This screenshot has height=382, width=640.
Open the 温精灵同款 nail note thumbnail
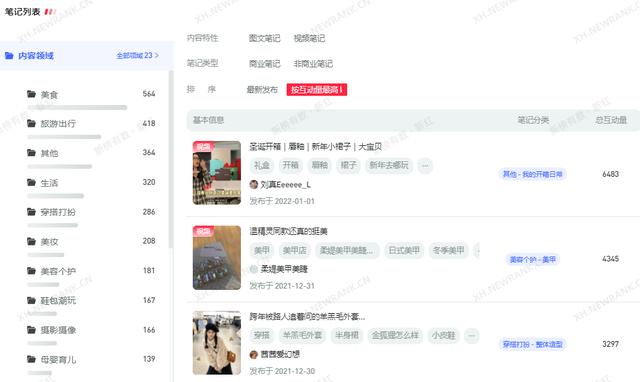click(x=217, y=258)
